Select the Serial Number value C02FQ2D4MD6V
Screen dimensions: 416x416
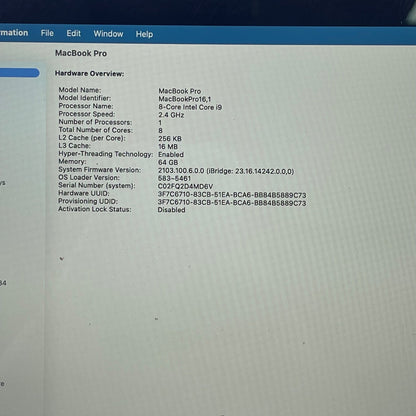[185, 186]
